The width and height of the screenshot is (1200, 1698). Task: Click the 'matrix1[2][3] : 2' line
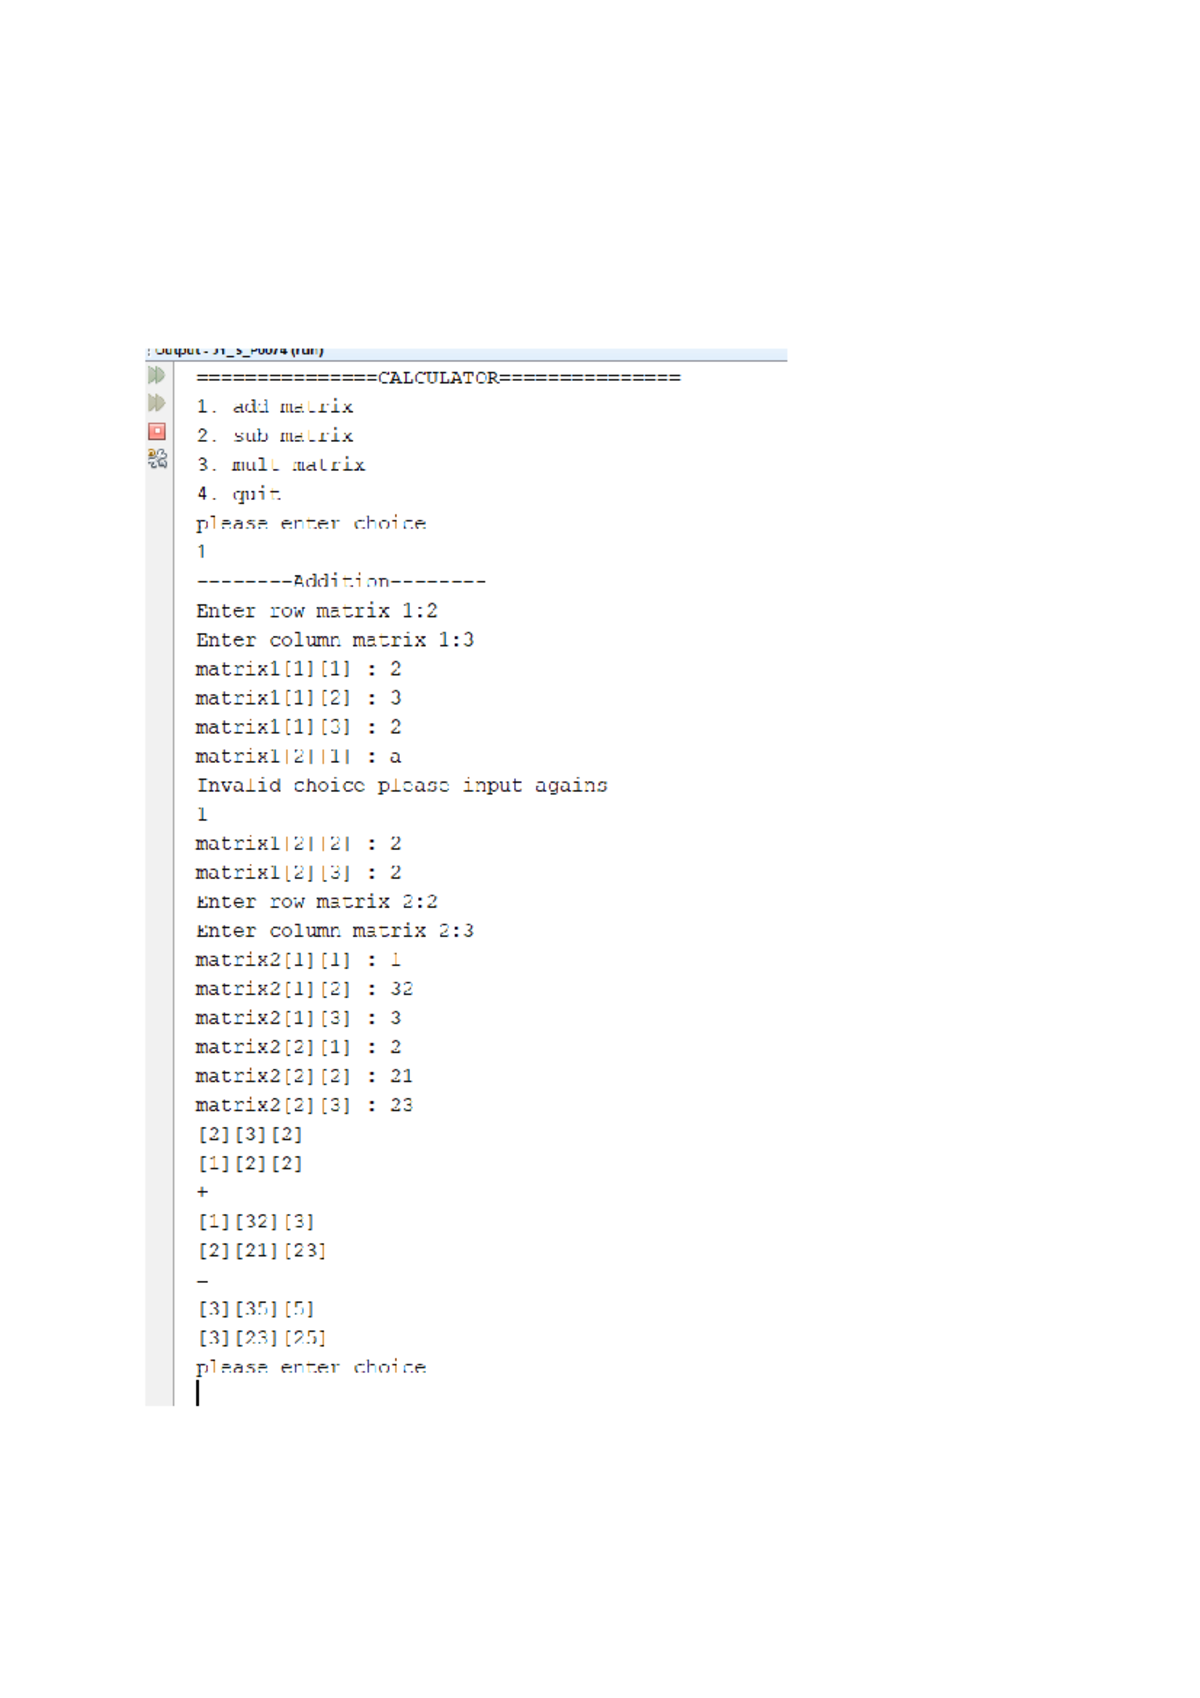298,873
